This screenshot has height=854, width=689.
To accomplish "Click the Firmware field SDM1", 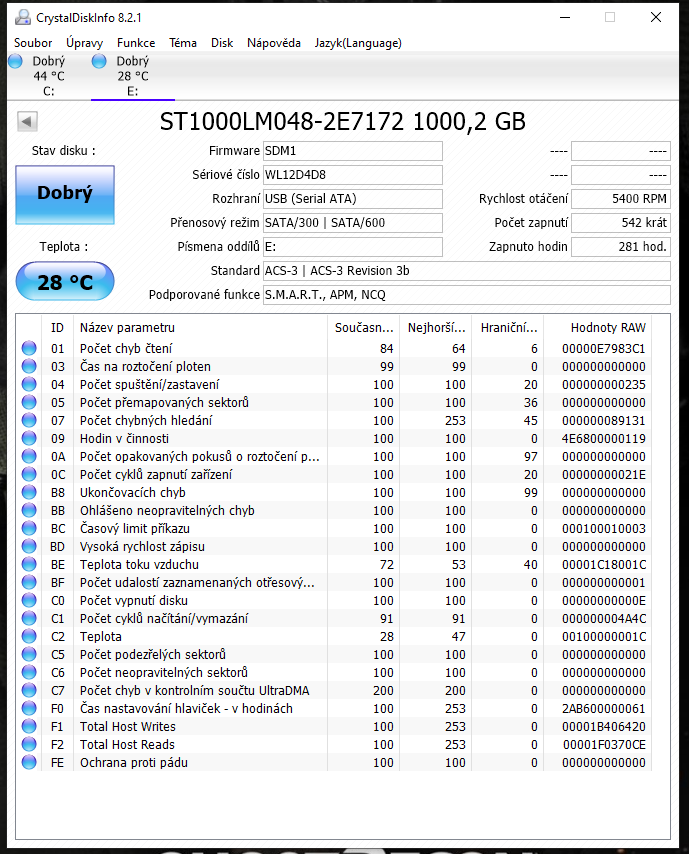I will 352,151.
